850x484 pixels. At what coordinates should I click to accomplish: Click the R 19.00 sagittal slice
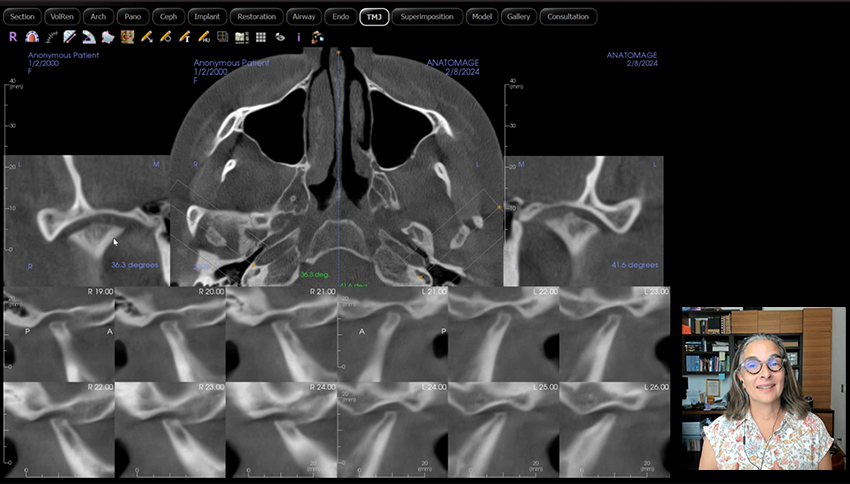coord(59,334)
